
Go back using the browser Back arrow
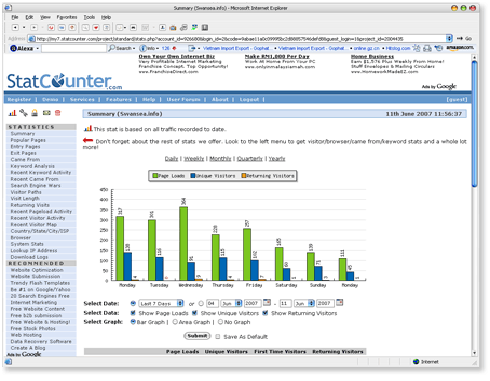coord(15,27)
